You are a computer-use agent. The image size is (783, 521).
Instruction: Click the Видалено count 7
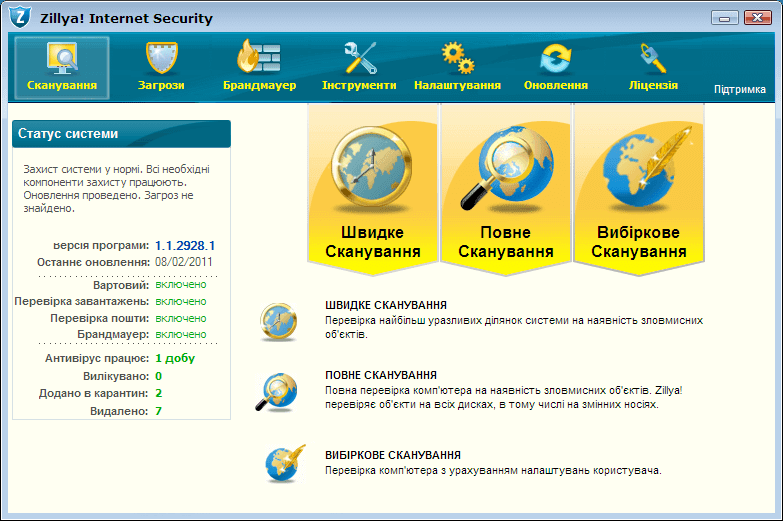click(159, 411)
